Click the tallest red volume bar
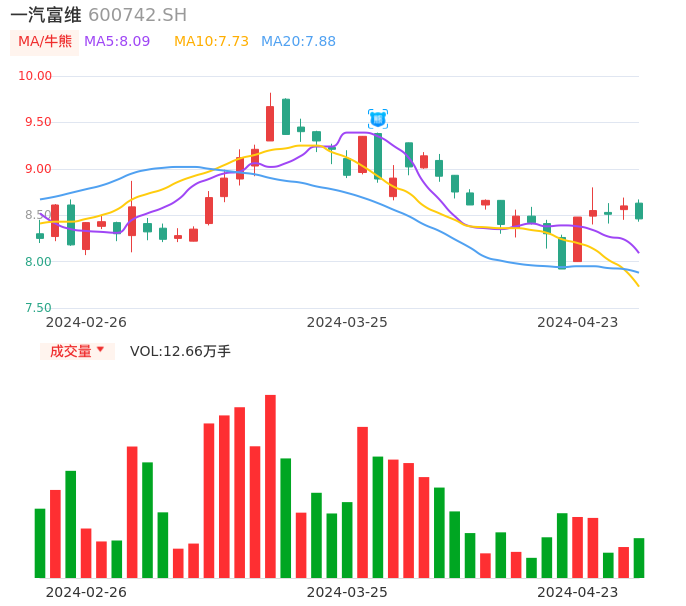Image resolution: width=686 pixels, height=606 pixels. pyautogui.click(x=270, y=486)
